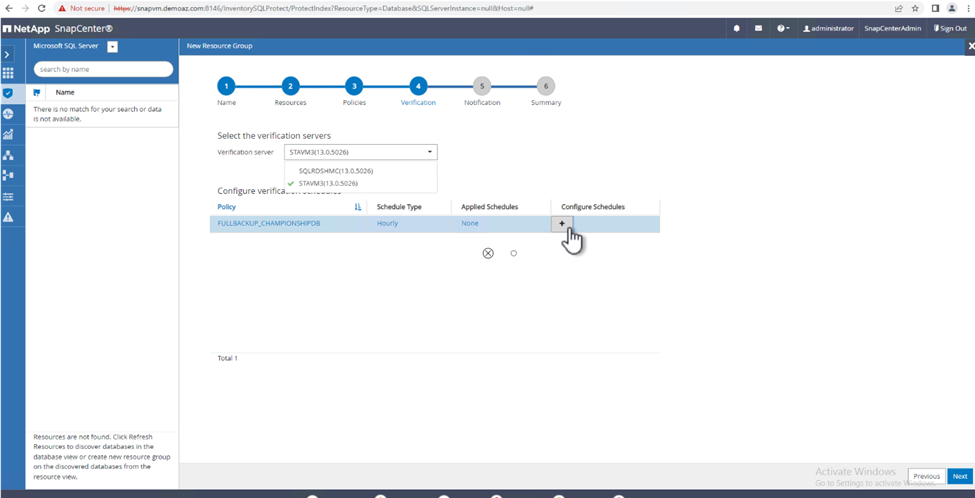Click the Next wizard button
Image resolution: width=975 pixels, height=498 pixels.
pos(960,476)
